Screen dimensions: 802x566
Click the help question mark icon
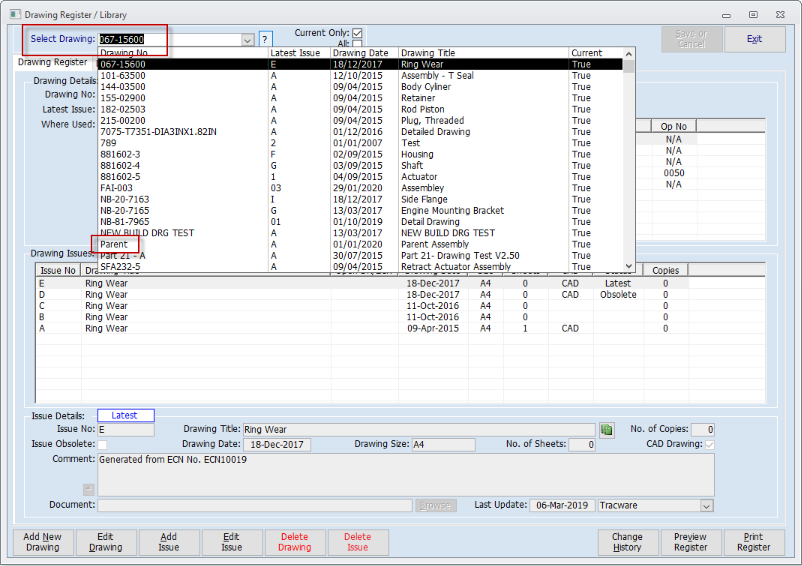pyautogui.click(x=265, y=39)
